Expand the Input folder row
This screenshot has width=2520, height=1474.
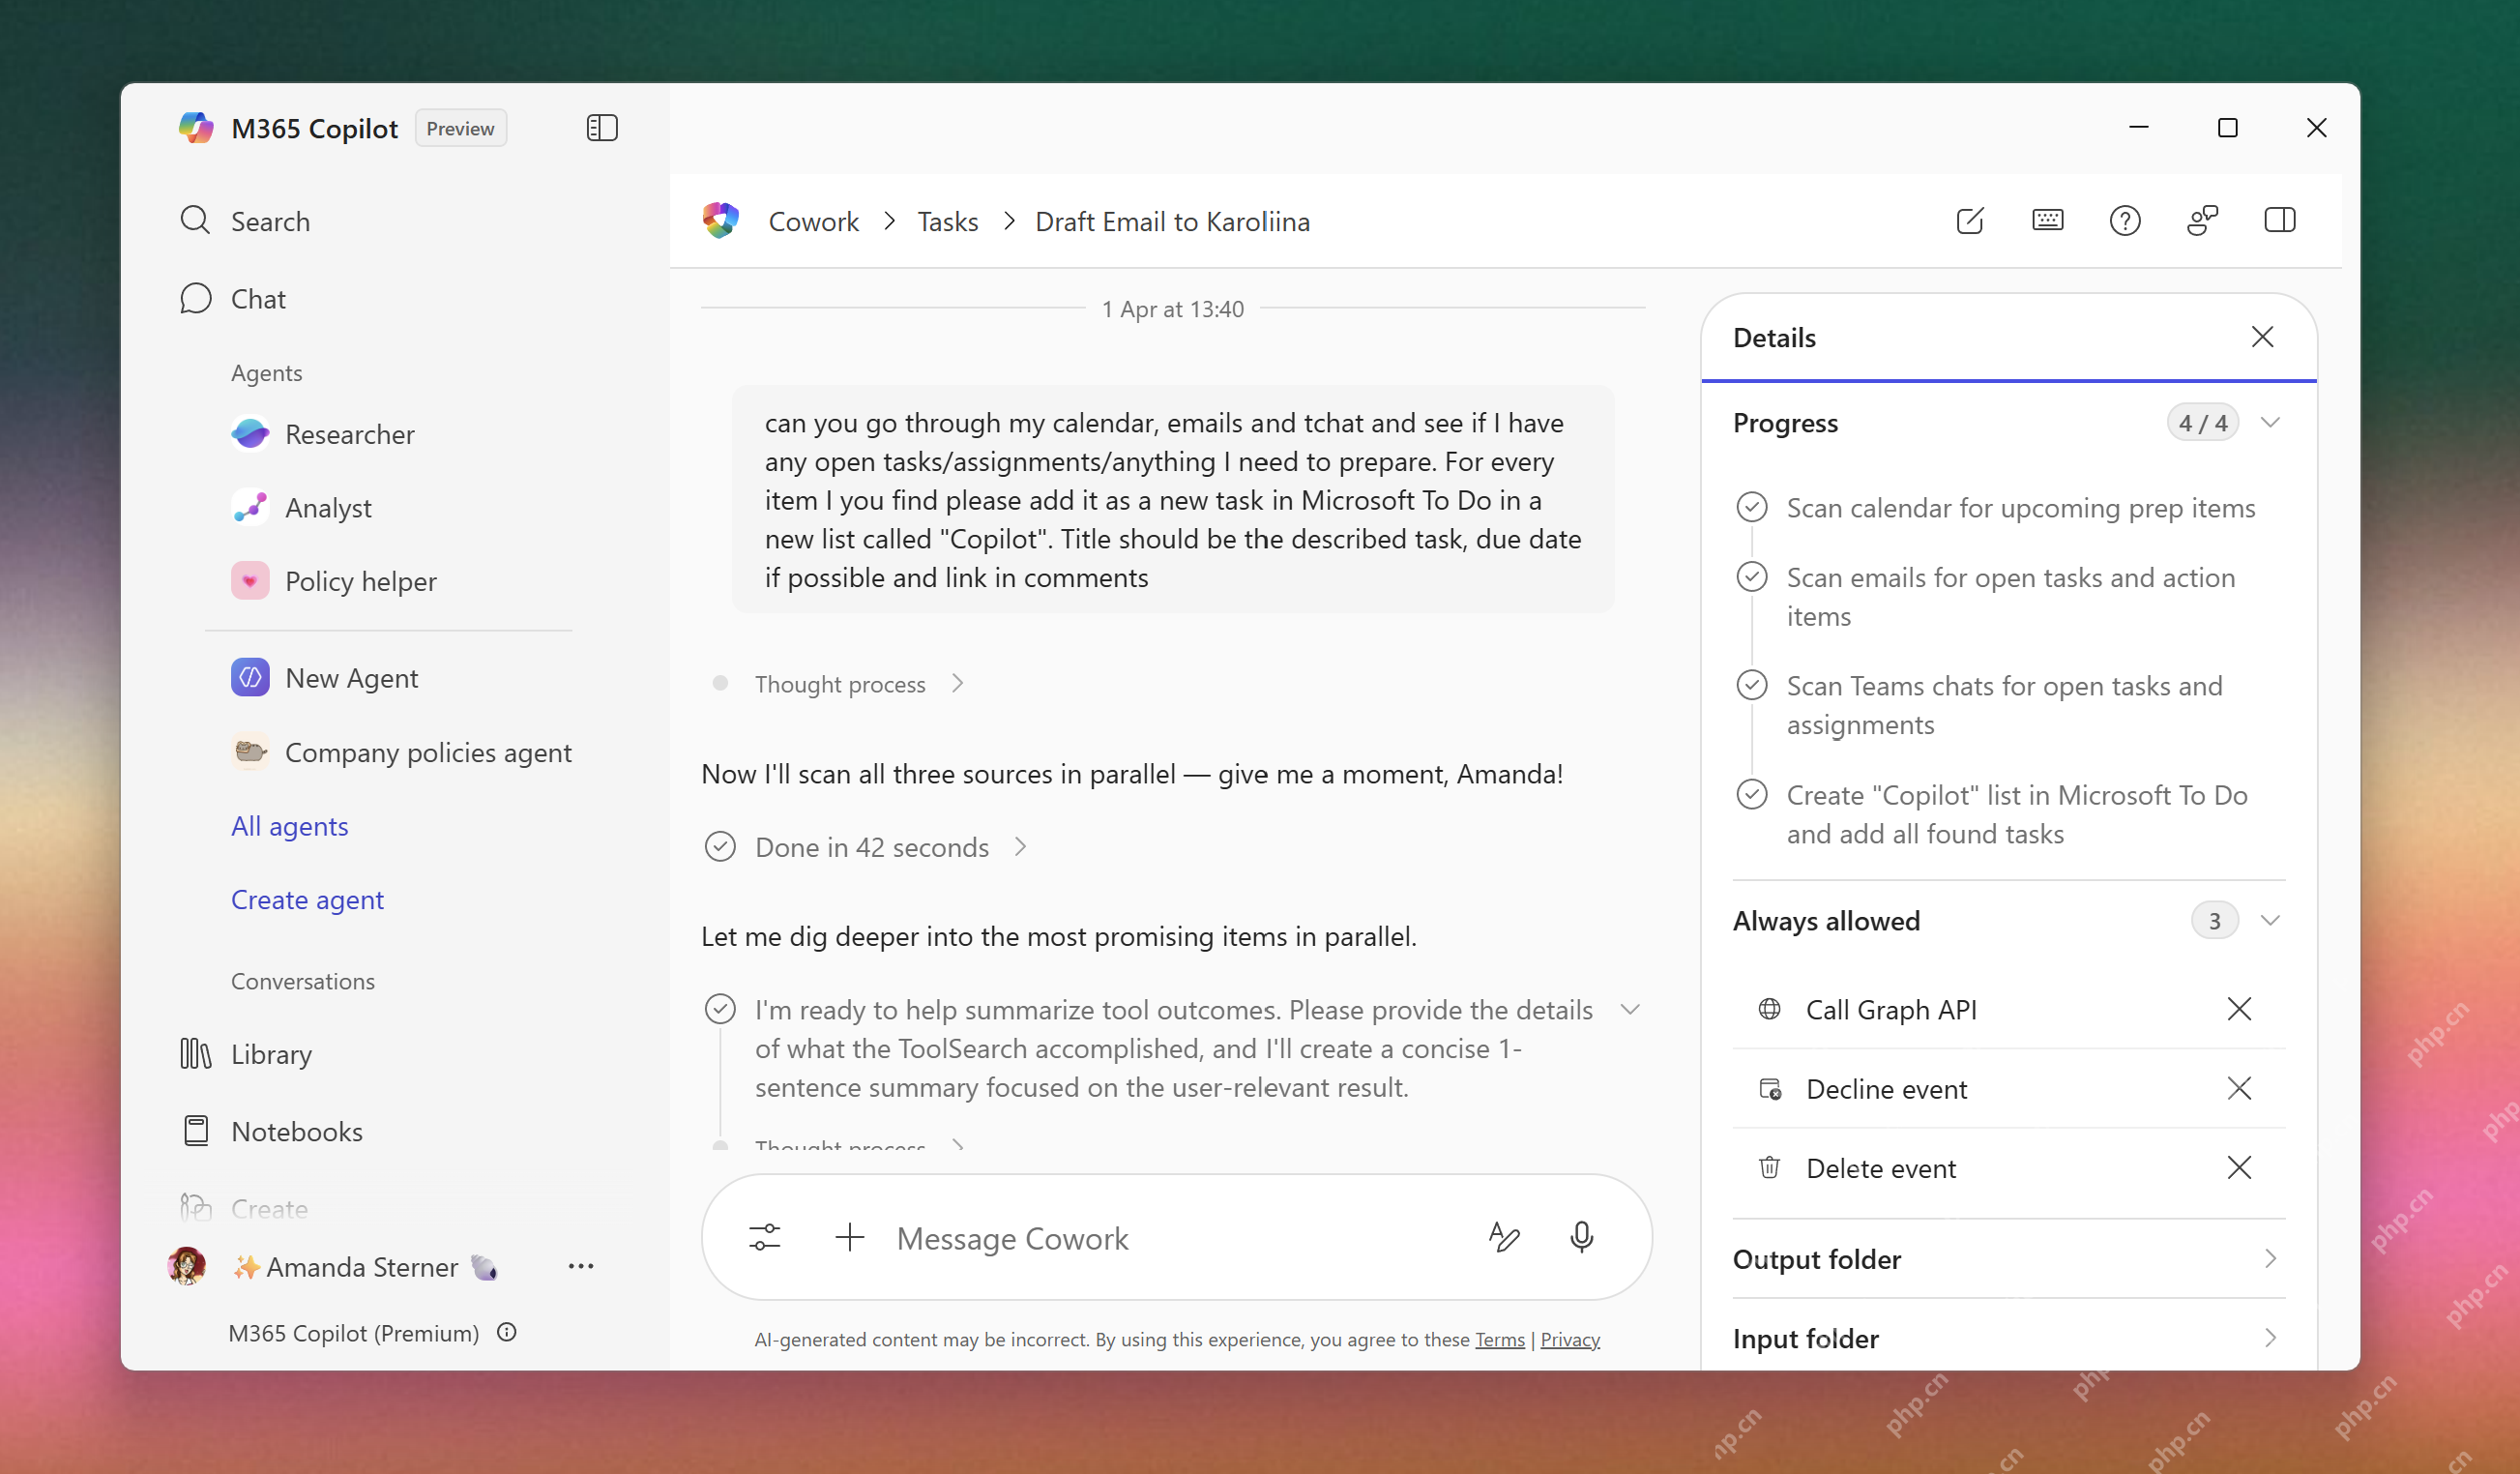2009,1338
